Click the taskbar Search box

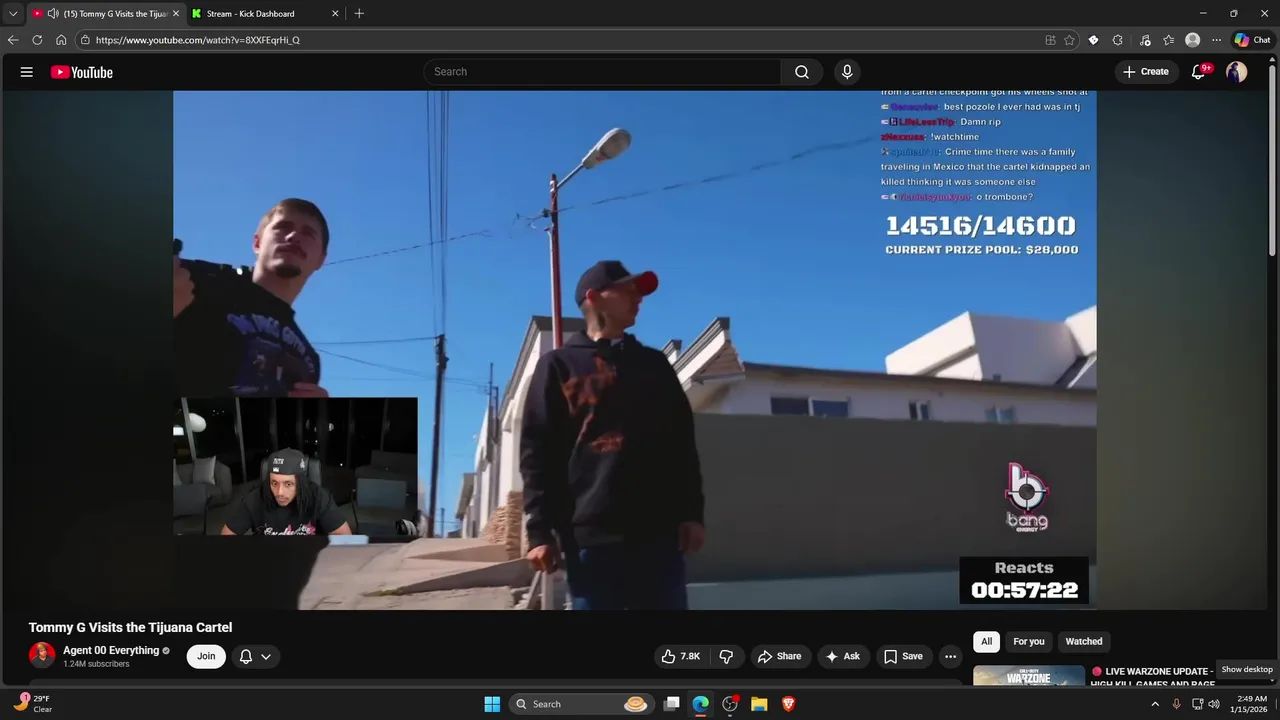coord(580,704)
